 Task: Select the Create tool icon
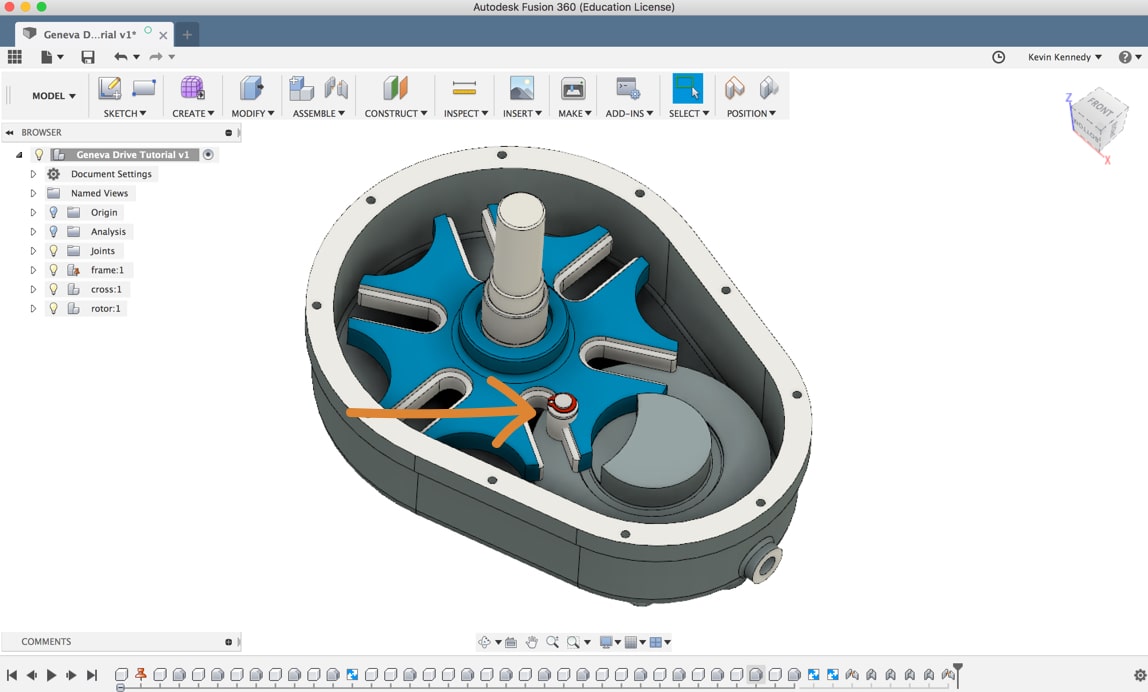click(191, 90)
